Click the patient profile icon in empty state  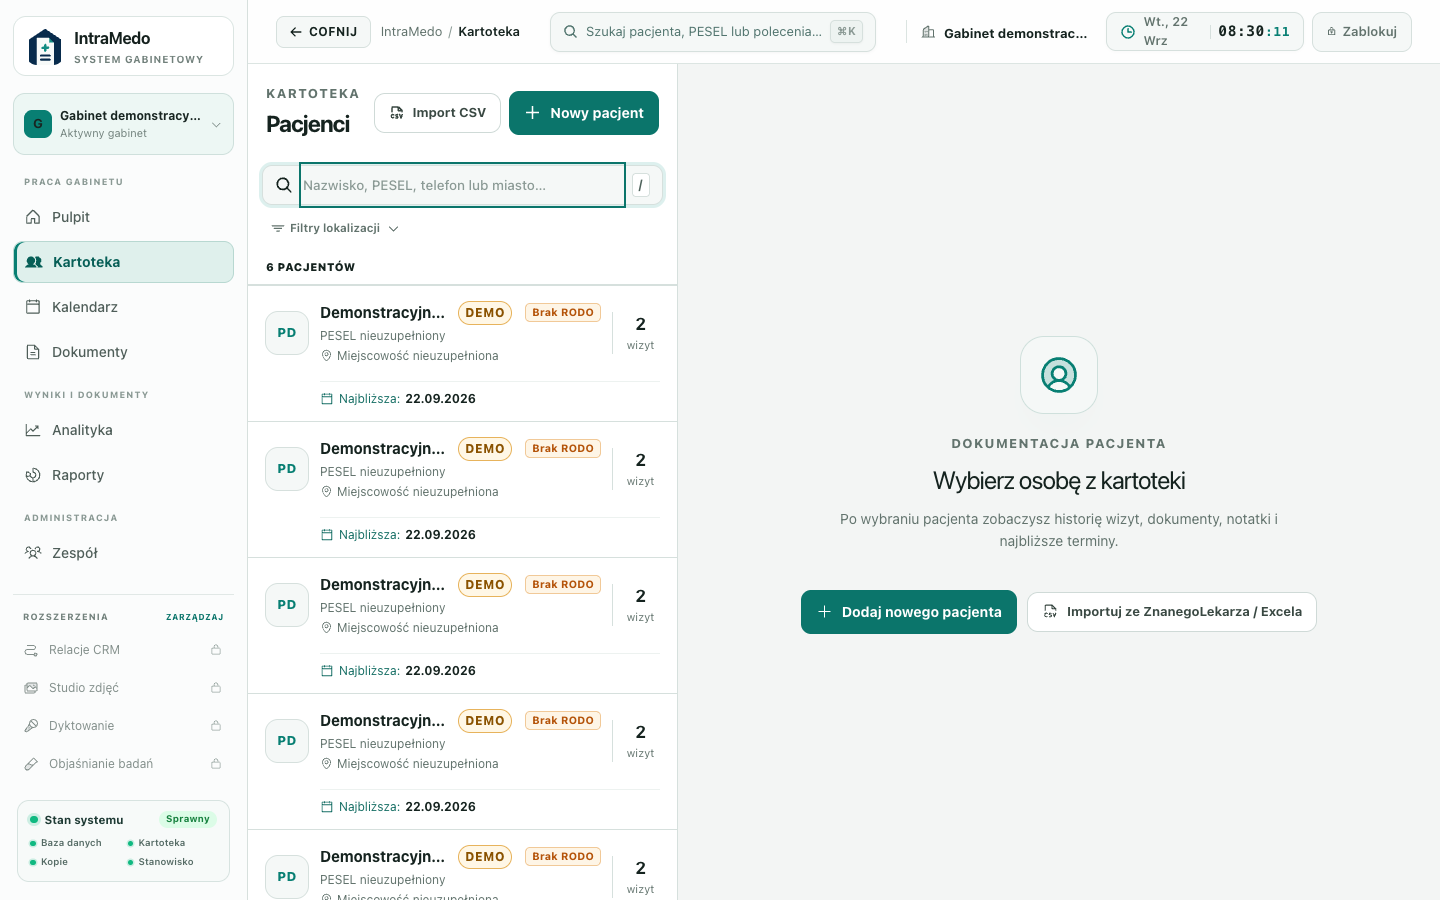[x=1059, y=375]
